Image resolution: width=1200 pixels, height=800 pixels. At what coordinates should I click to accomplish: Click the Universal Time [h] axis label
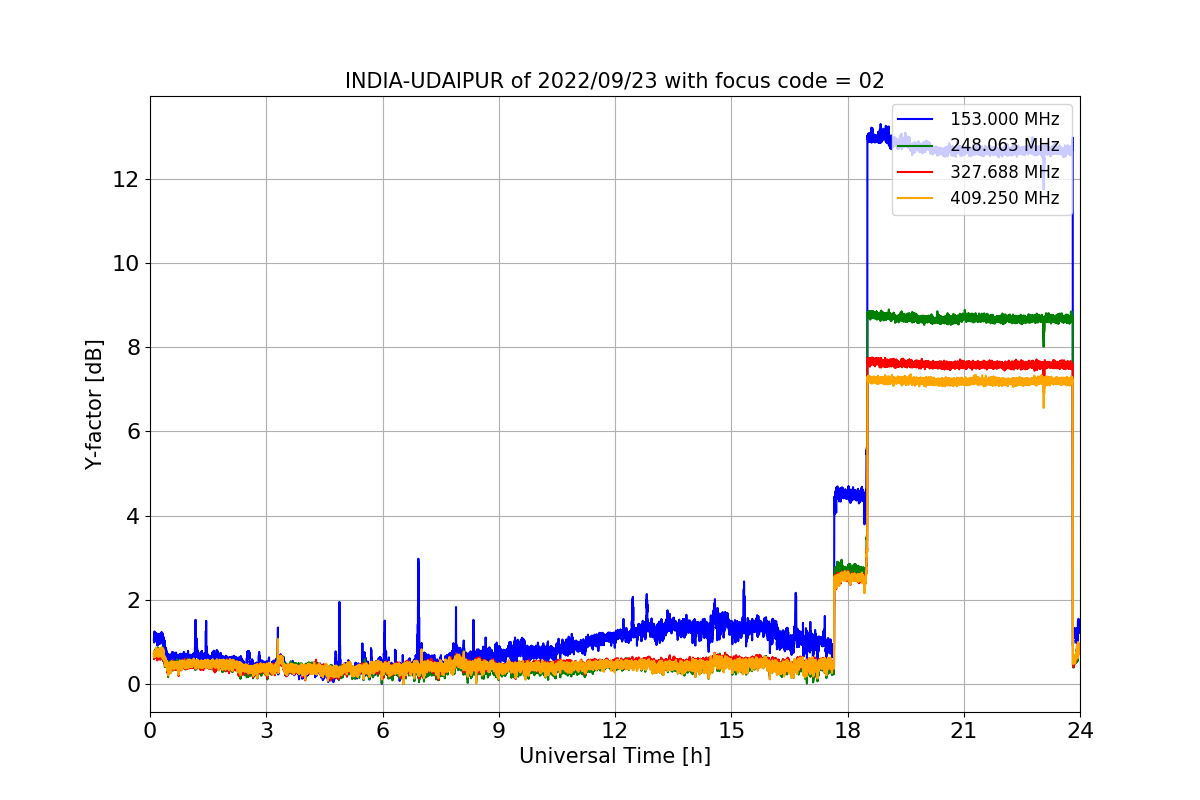(615, 756)
